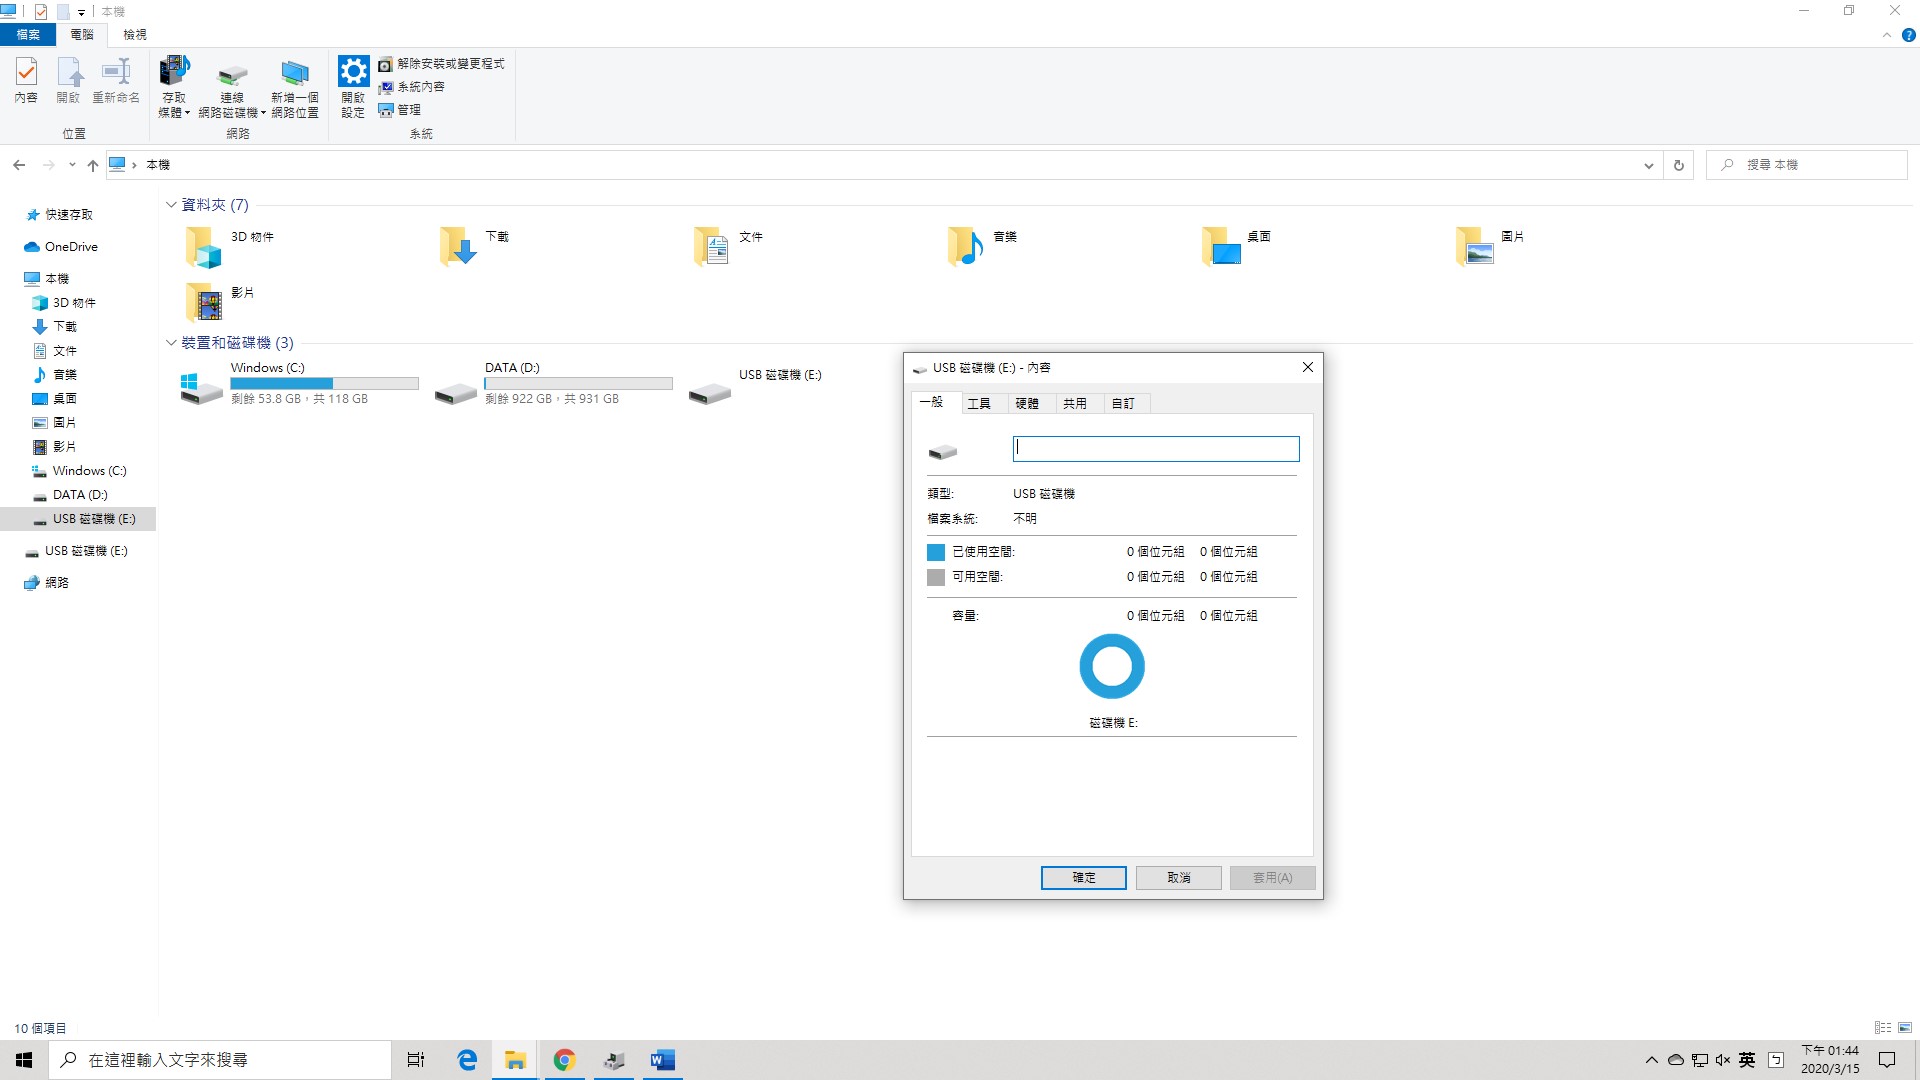Click 解除安裝或變更程式 in ribbon

point(441,64)
